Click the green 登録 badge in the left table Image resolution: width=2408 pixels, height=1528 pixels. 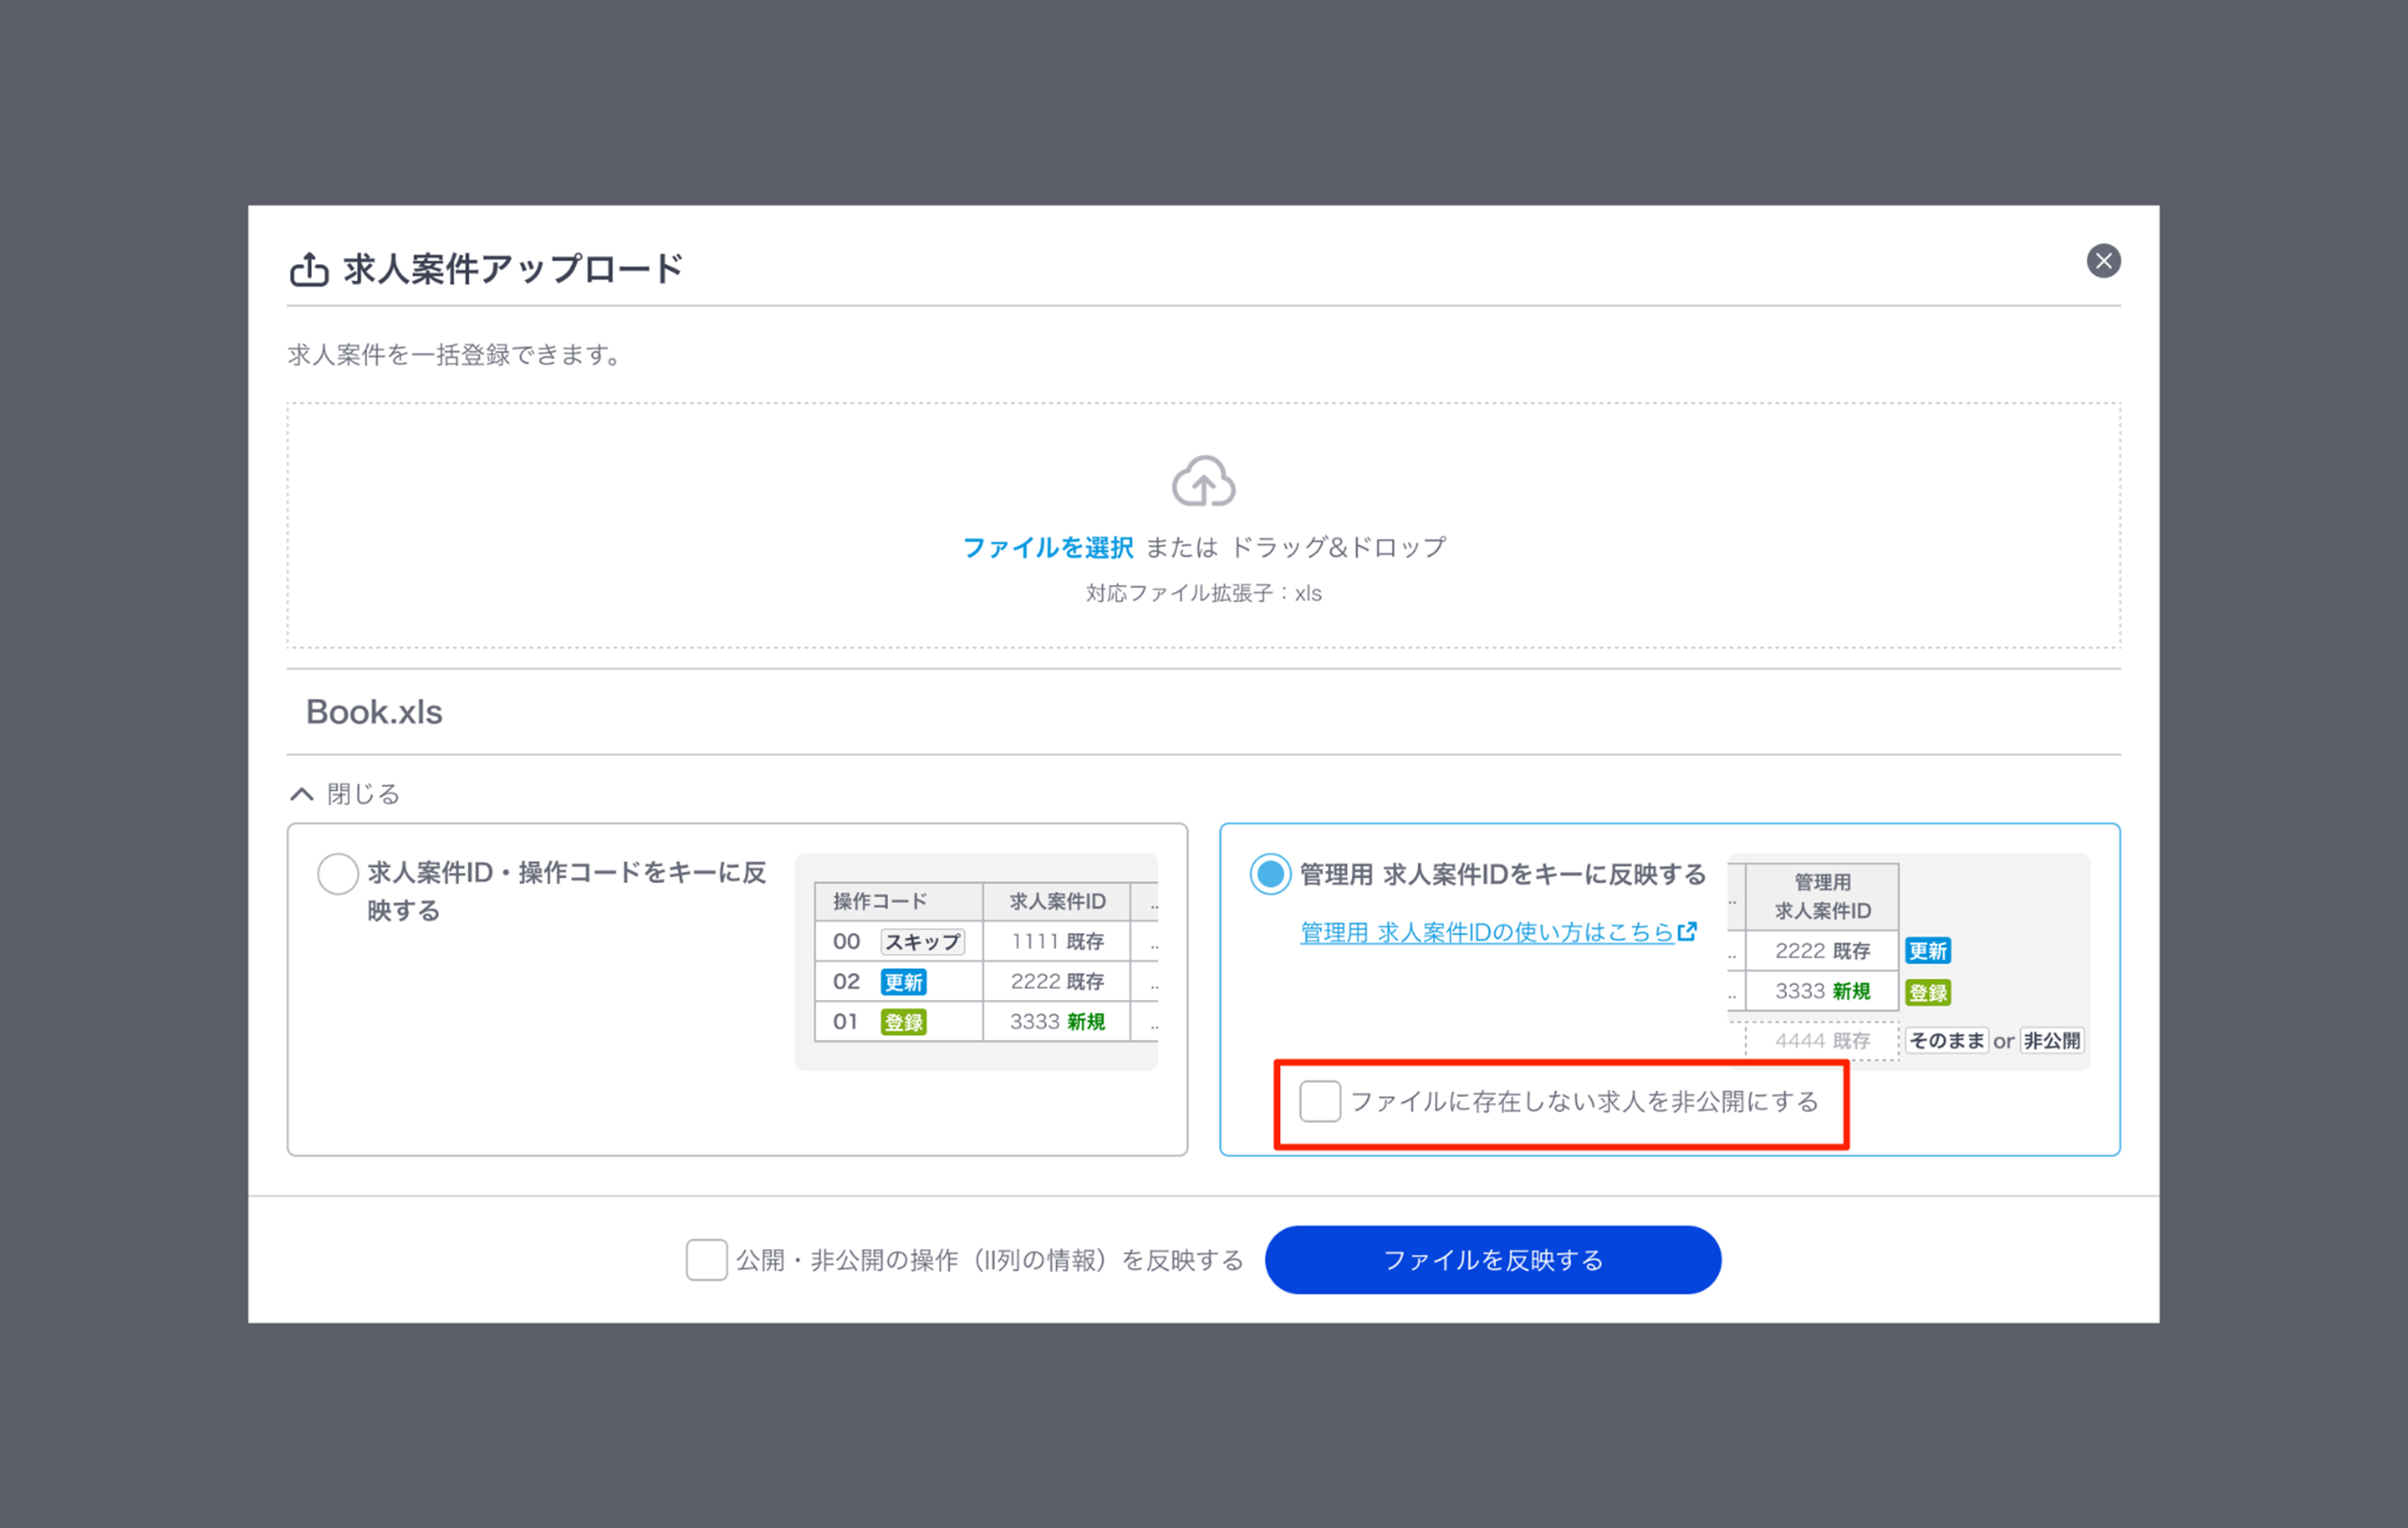(x=903, y=1022)
